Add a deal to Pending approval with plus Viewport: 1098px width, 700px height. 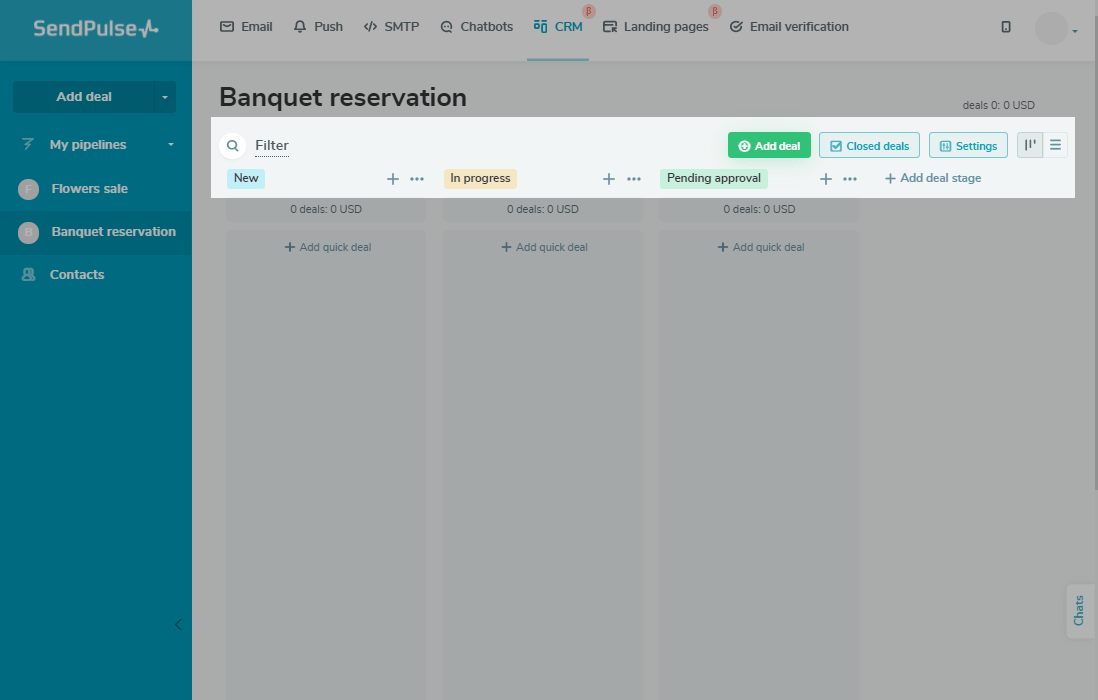[x=826, y=179]
